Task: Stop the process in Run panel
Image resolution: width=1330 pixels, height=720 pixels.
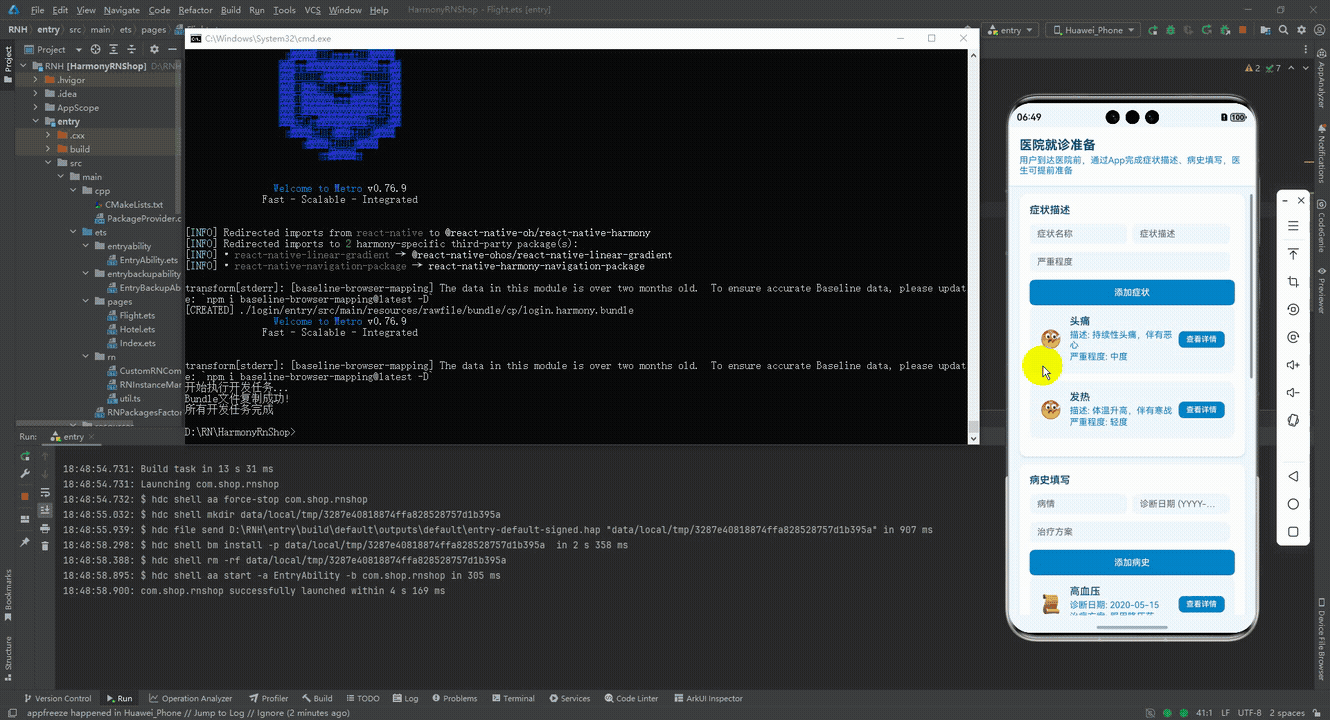Action: click(25, 496)
